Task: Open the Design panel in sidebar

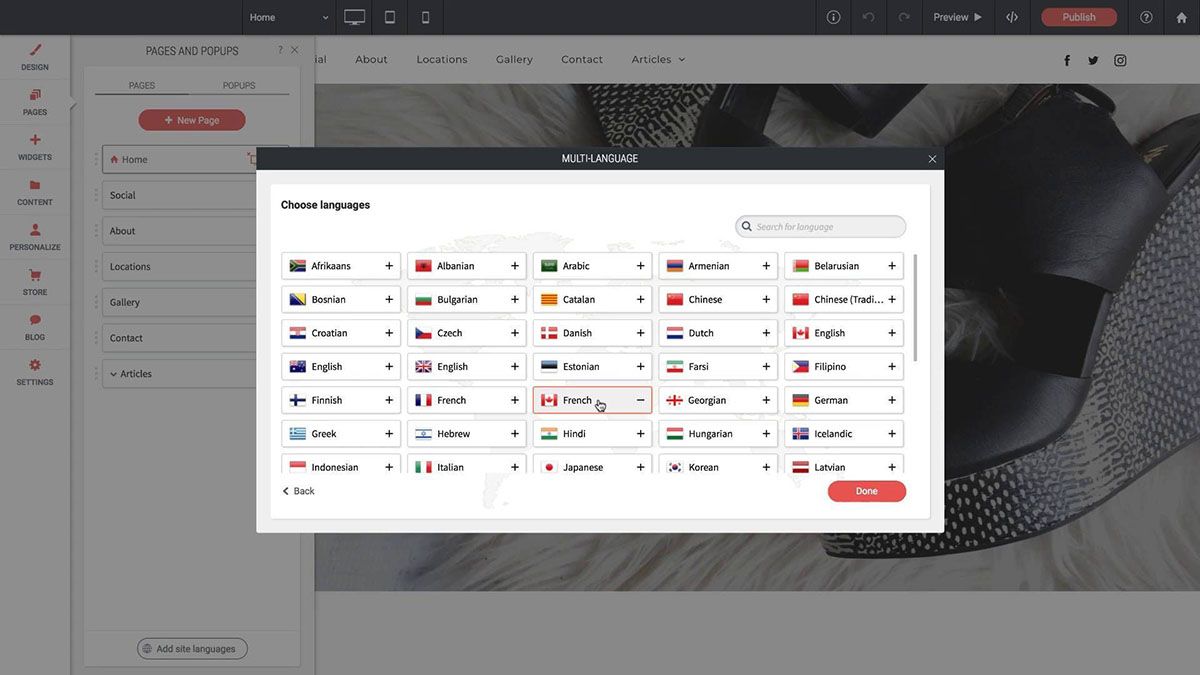Action: click(x=35, y=57)
